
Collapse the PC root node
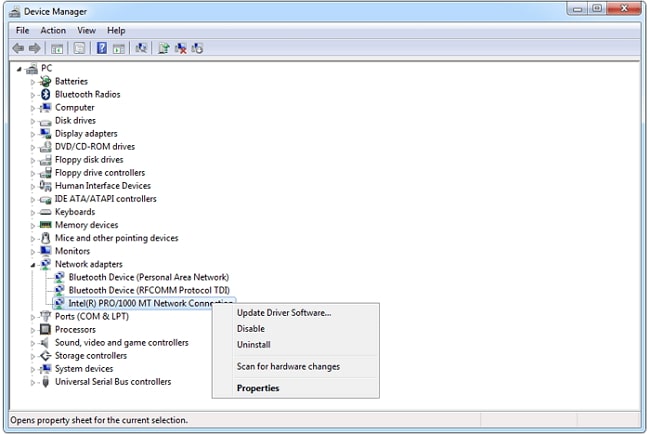click(x=19, y=69)
